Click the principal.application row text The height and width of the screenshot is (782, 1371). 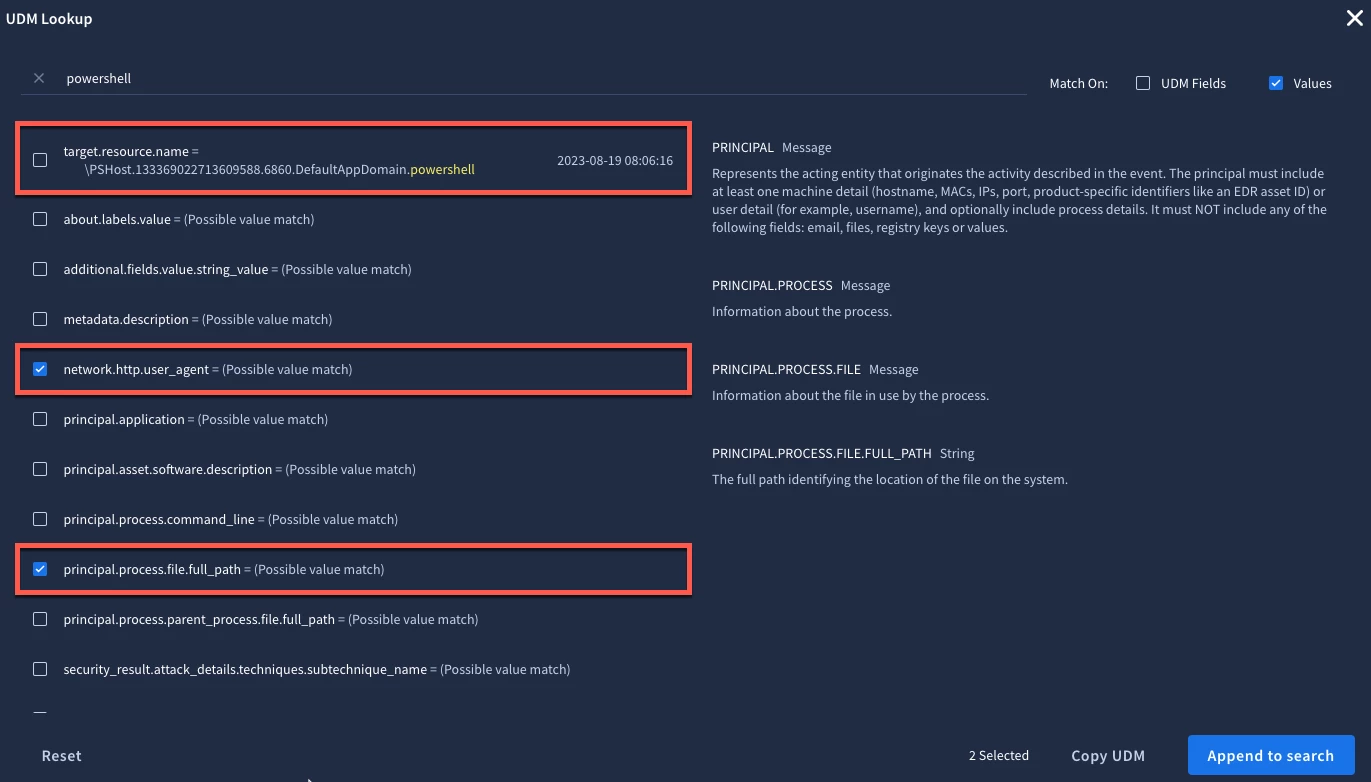click(196, 419)
